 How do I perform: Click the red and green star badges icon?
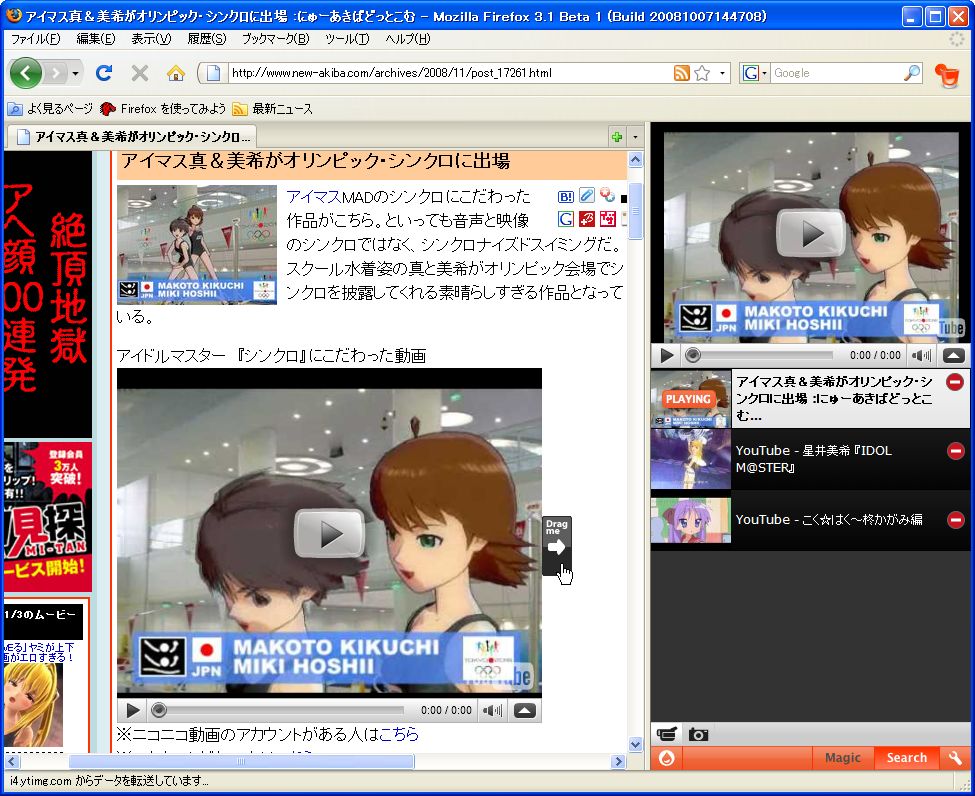click(x=607, y=196)
